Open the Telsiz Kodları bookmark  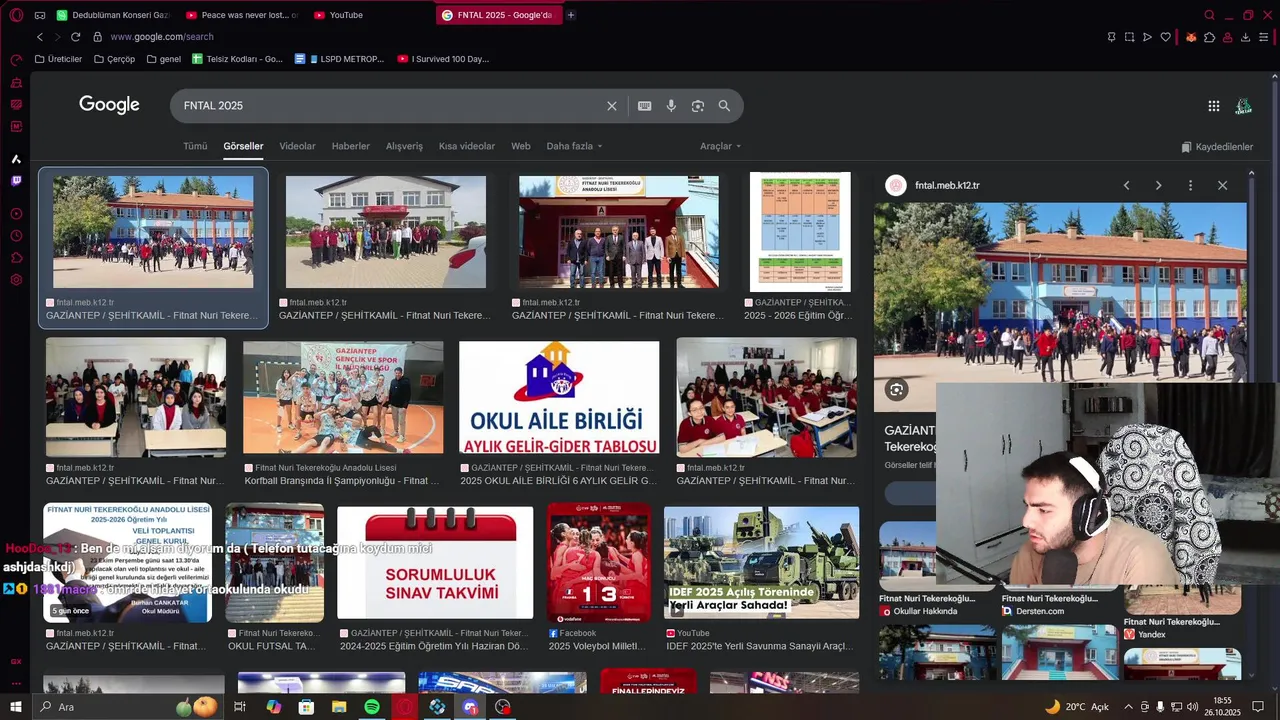(237, 59)
